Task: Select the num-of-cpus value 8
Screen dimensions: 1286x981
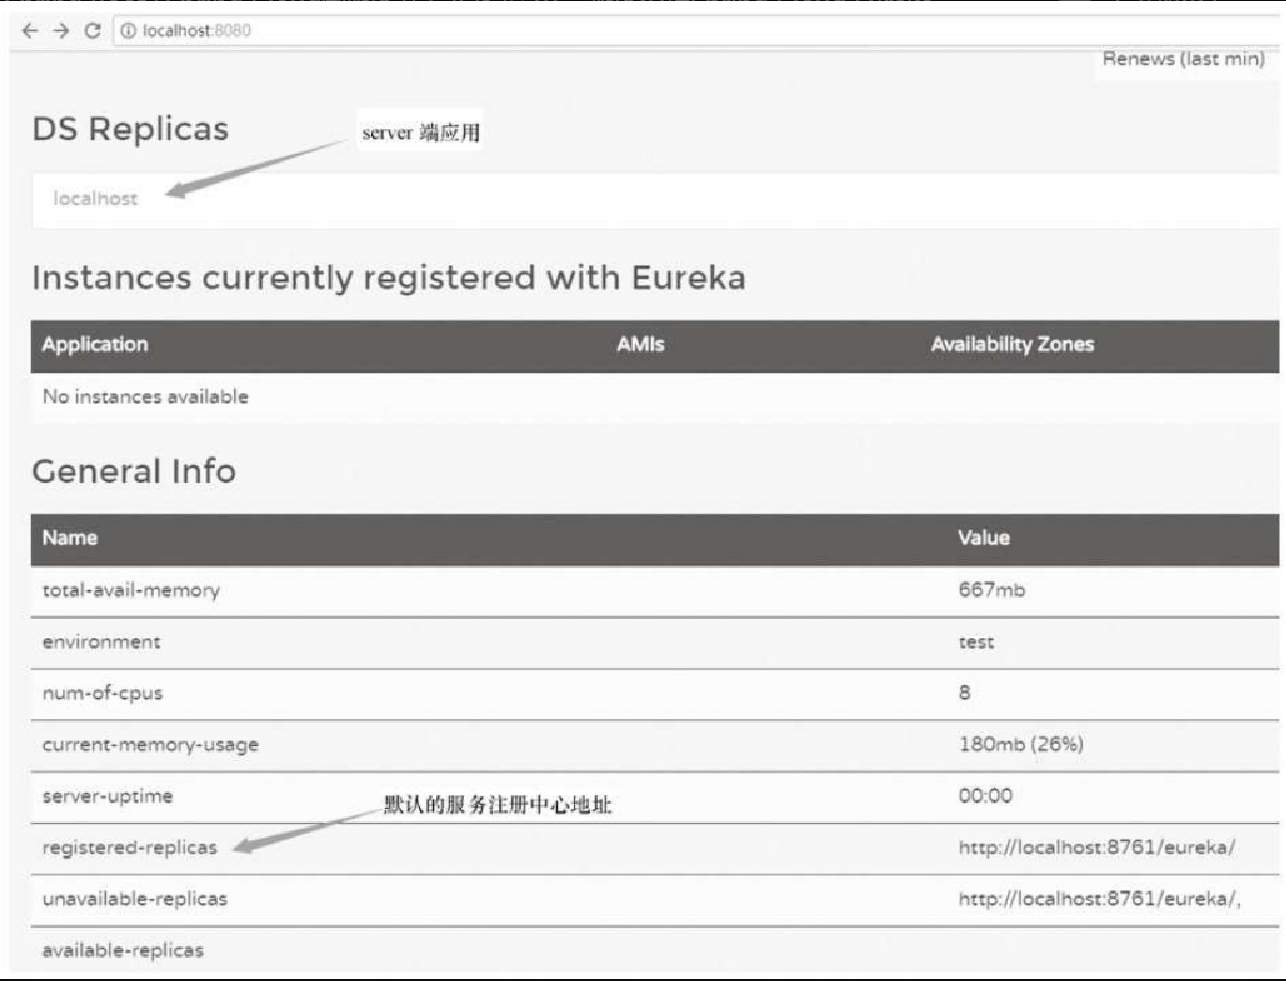Action: 965,693
